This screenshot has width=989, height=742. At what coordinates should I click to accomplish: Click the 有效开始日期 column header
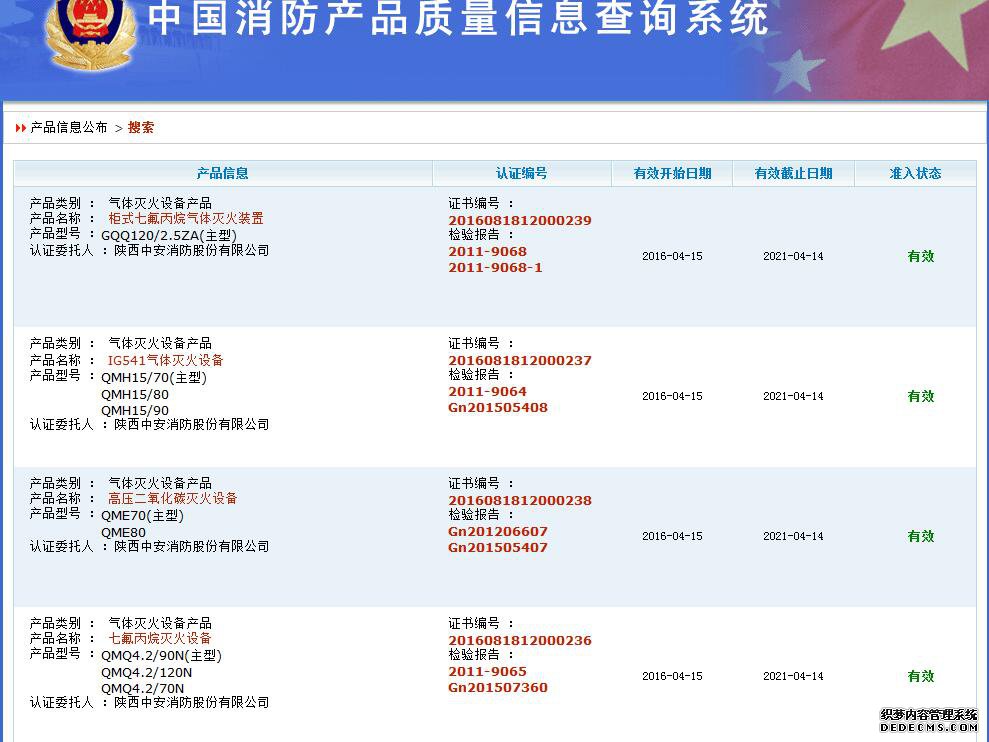pos(672,173)
